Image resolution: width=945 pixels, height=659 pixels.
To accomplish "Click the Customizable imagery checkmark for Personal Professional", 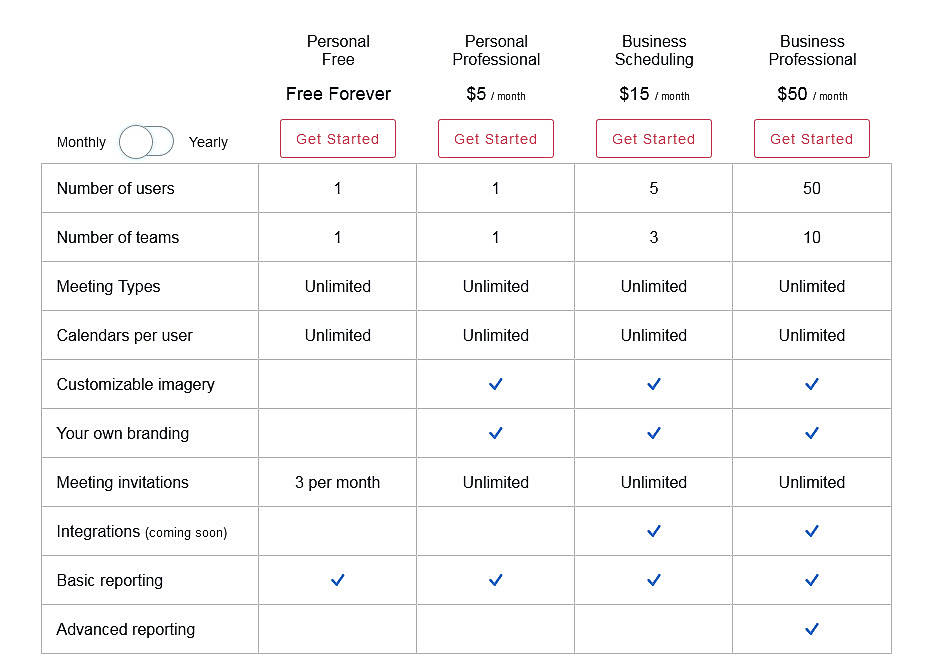I will click(x=495, y=384).
